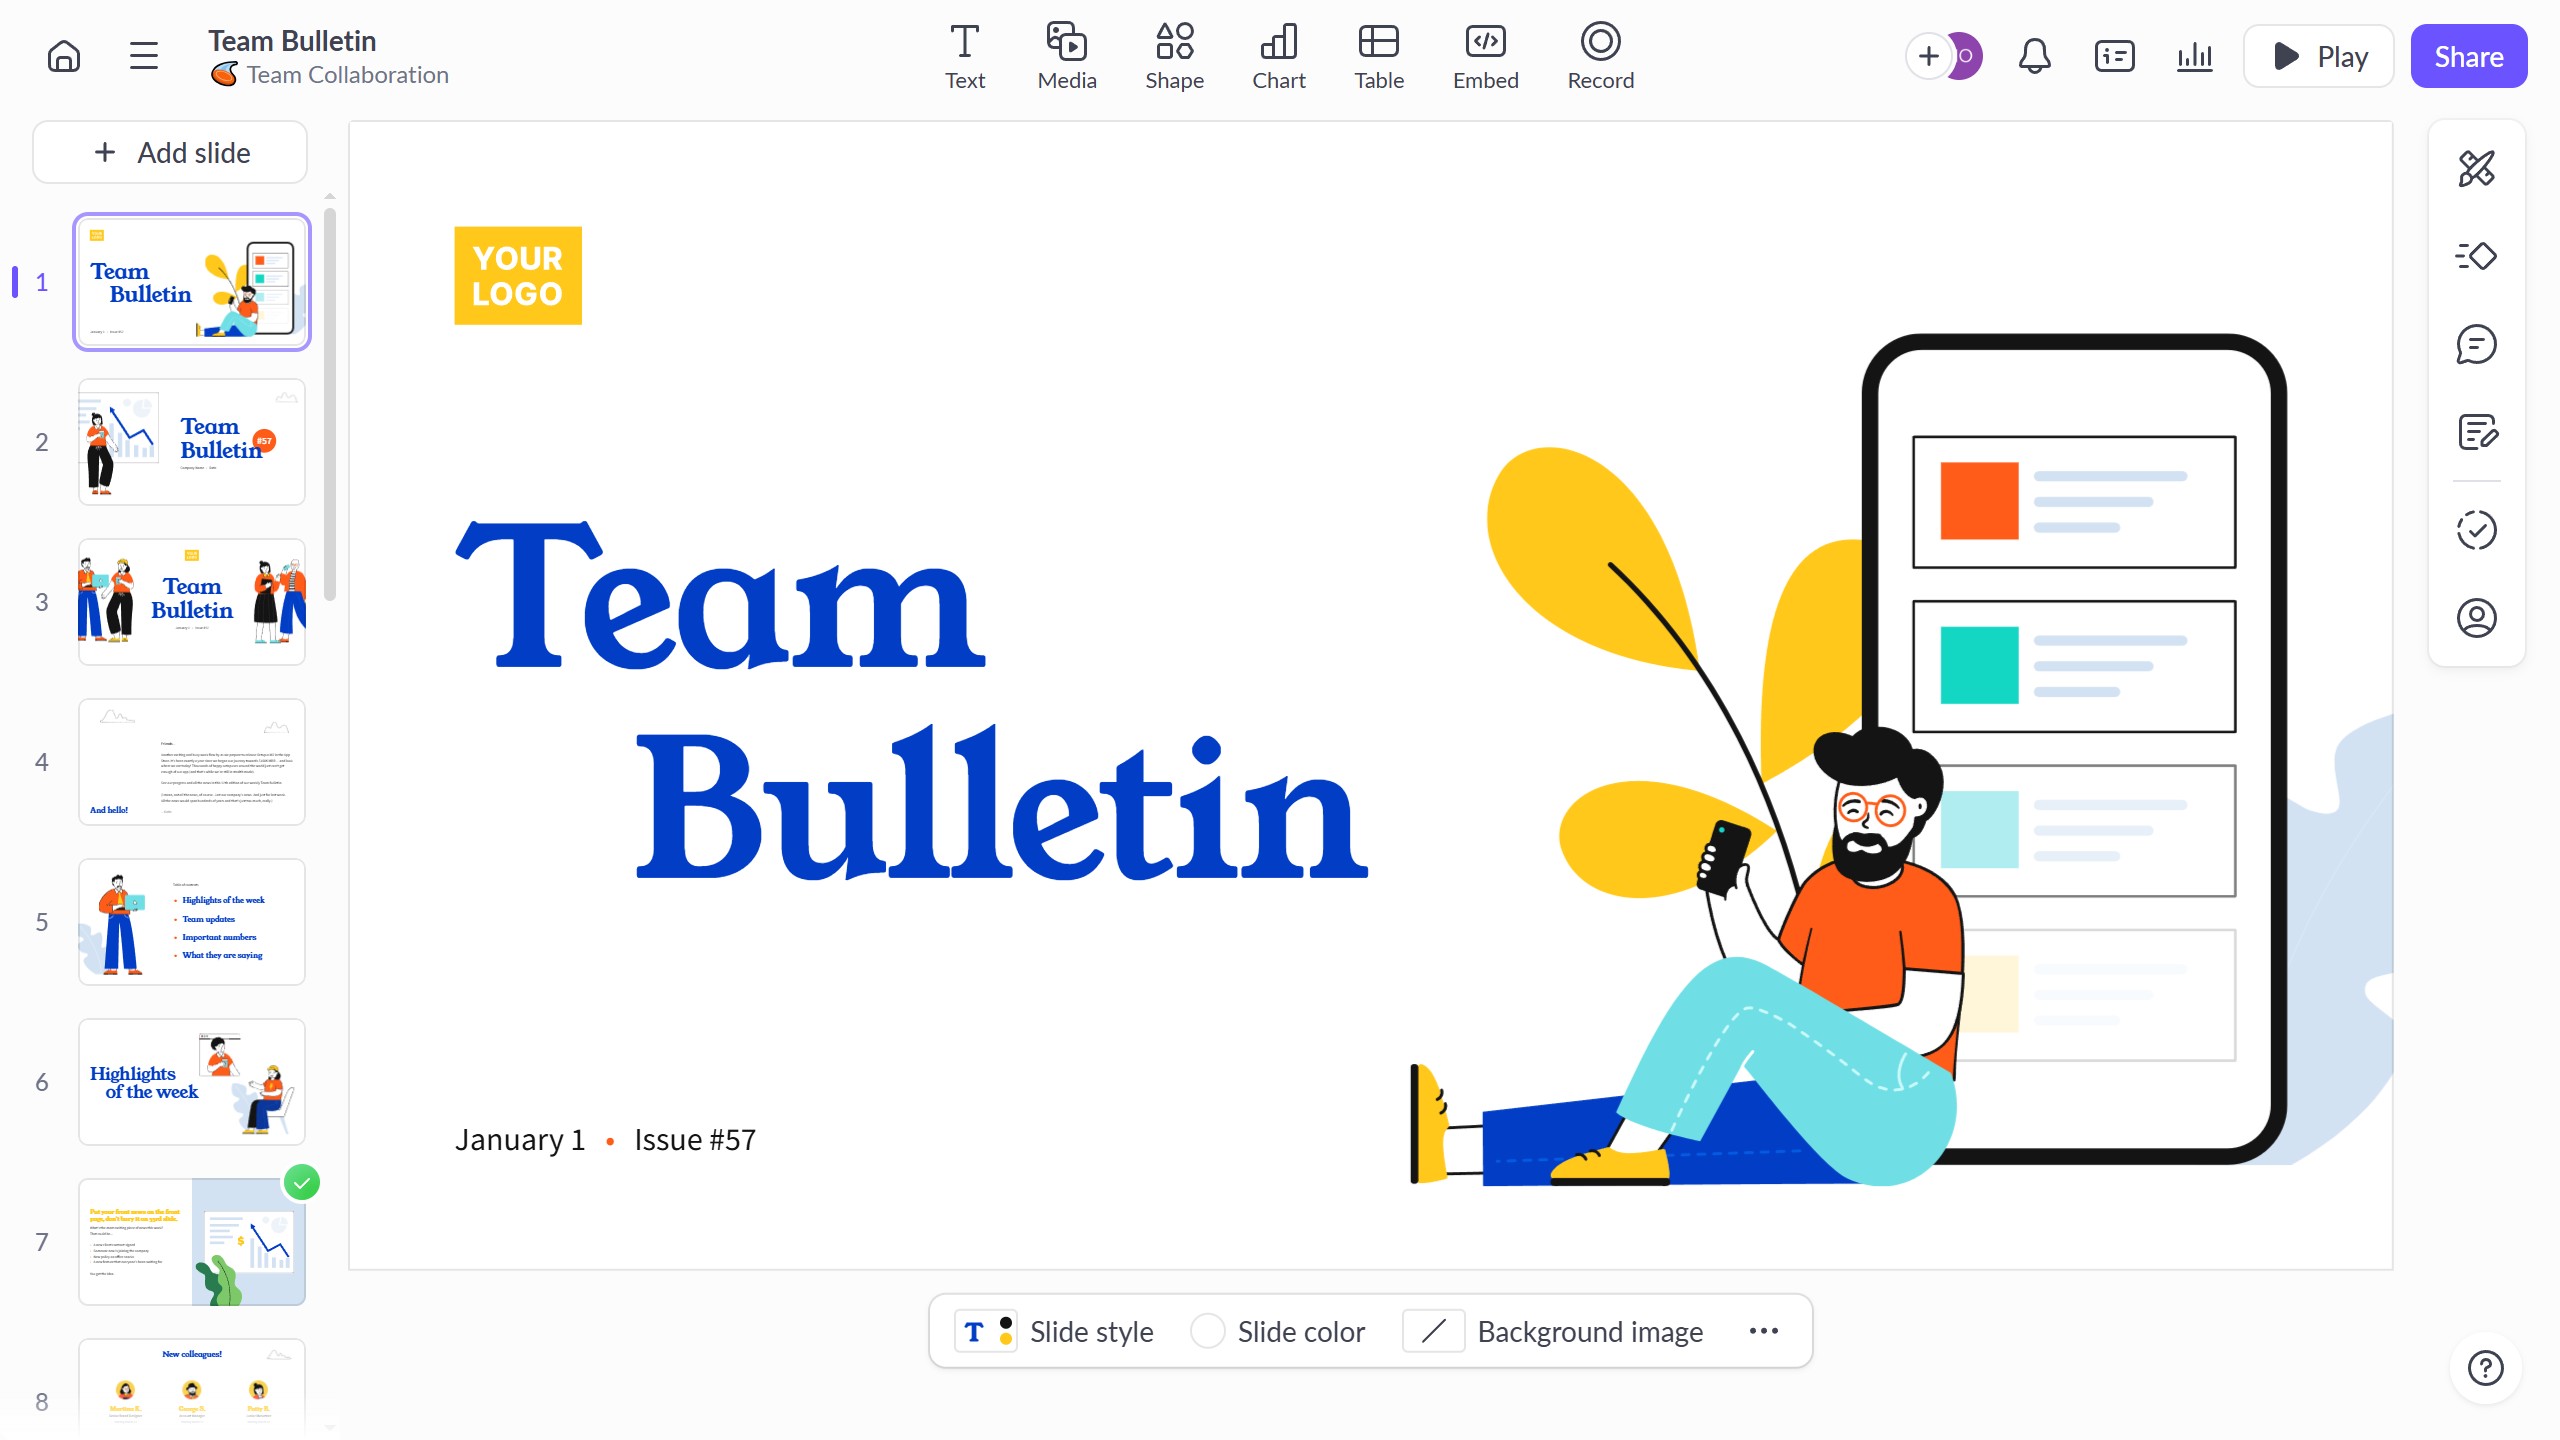The image size is (2560, 1440).
Task: Click the Home icon
Action: tap(64, 56)
